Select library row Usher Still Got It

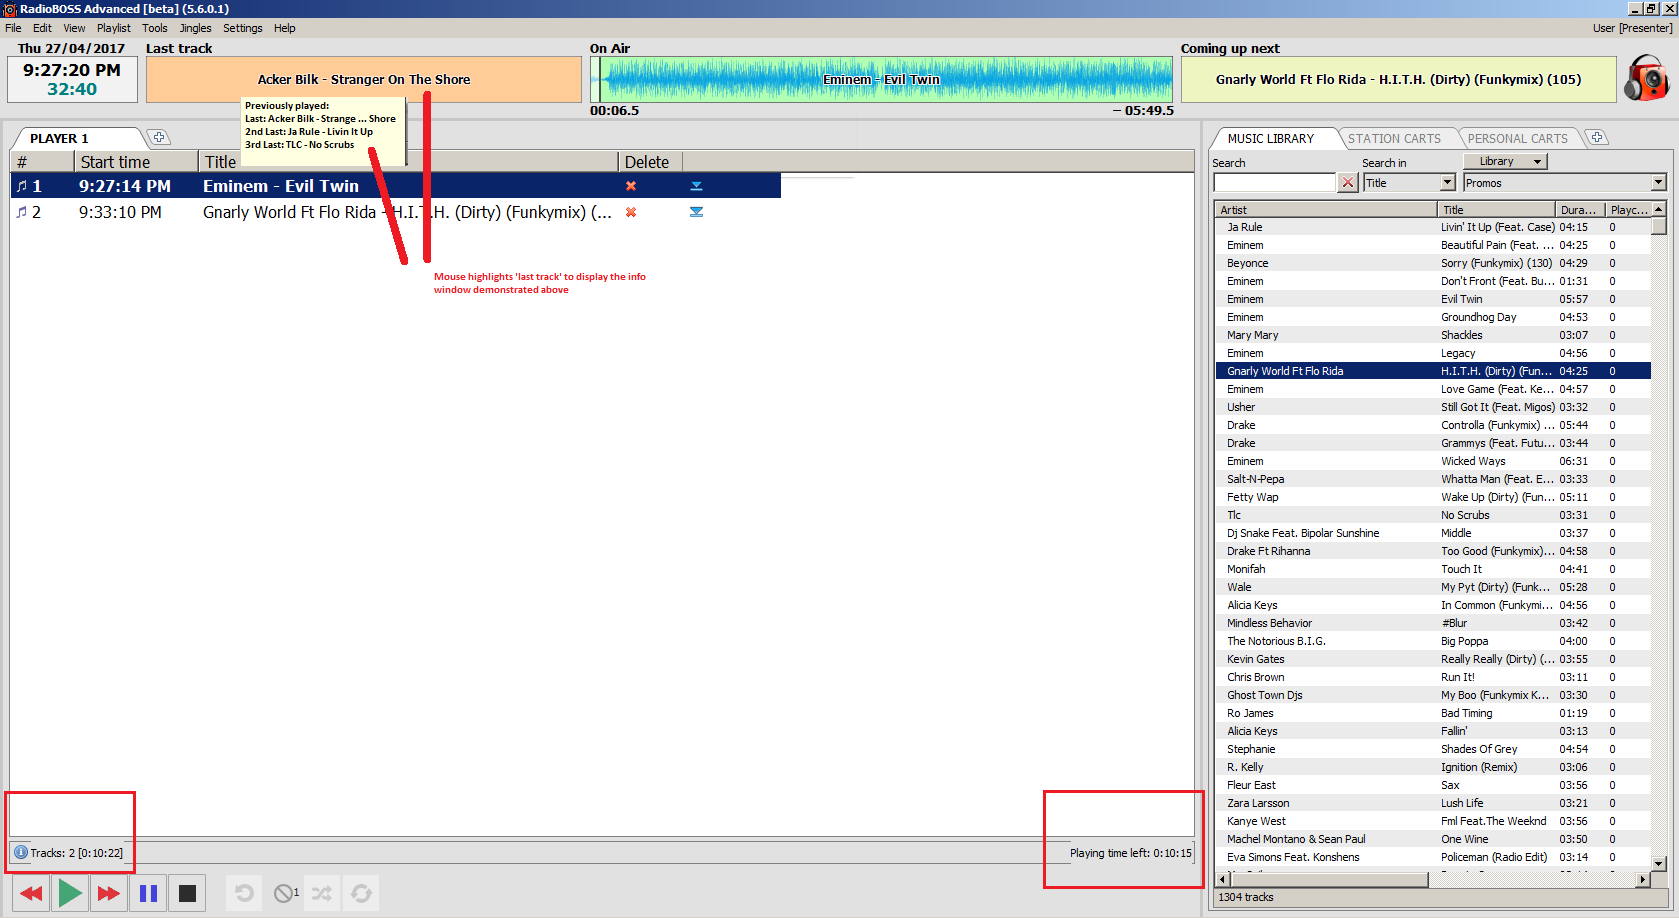pyautogui.click(x=1433, y=407)
